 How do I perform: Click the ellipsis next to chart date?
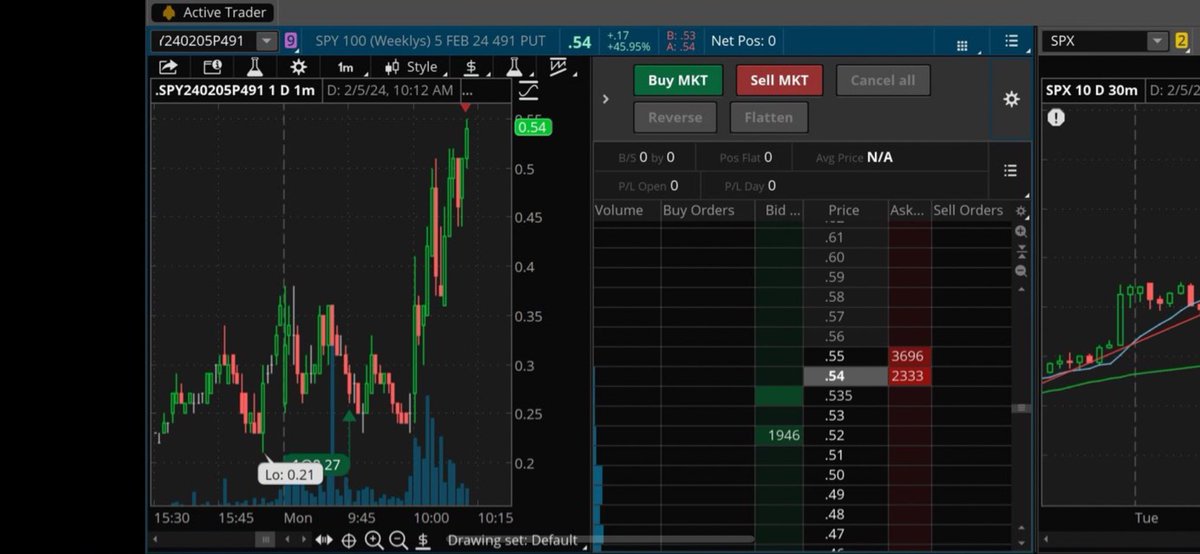[468, 90]
